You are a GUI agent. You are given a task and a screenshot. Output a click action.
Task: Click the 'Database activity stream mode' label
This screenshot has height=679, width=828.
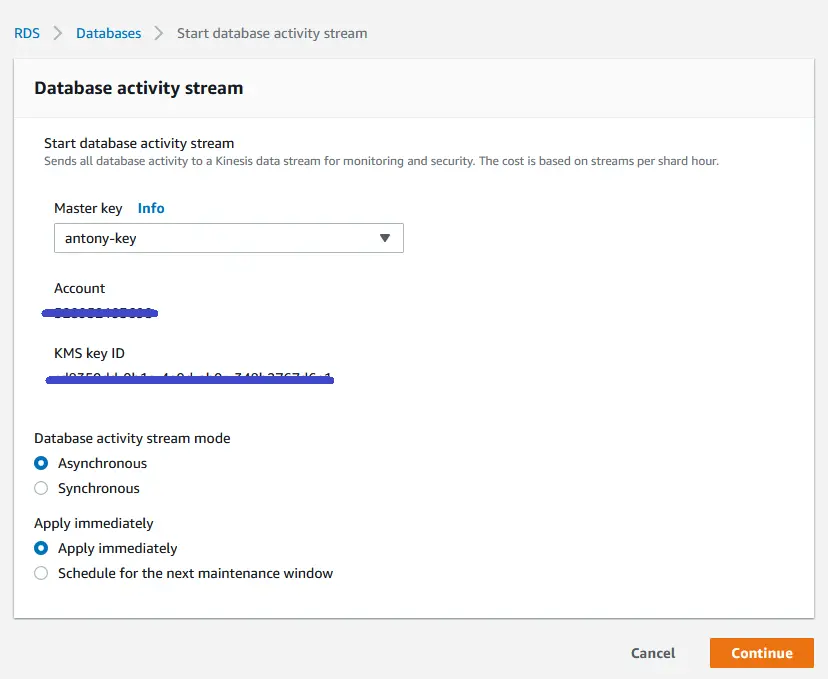coord(132,438)
